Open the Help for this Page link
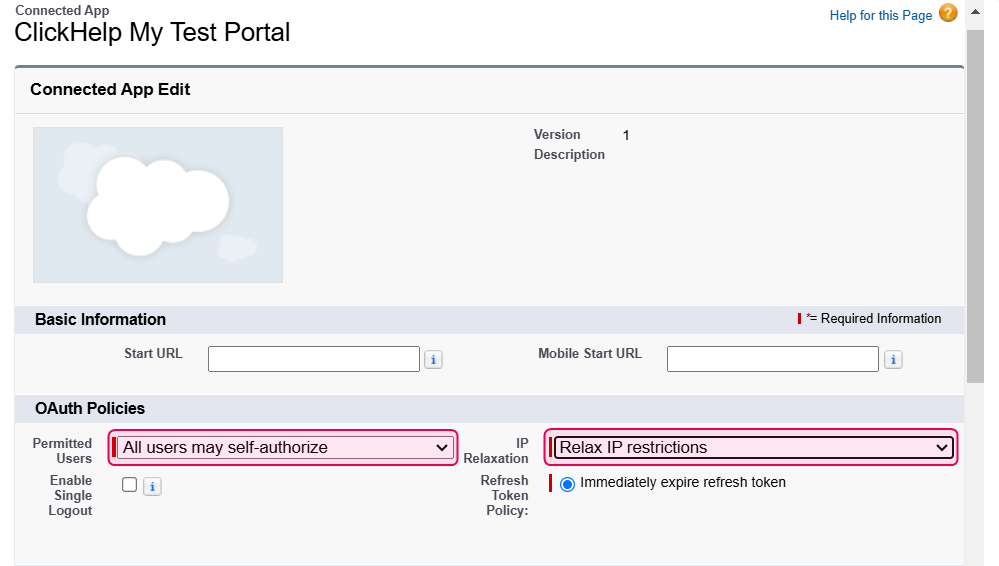 tap(880, 15)
